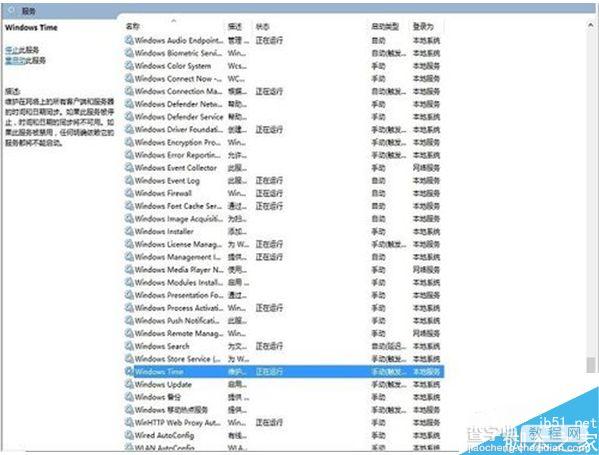The width and height of the screenshot is (599, 455).
Task: Select the Windows Time service name text
Action: (159, 371)
